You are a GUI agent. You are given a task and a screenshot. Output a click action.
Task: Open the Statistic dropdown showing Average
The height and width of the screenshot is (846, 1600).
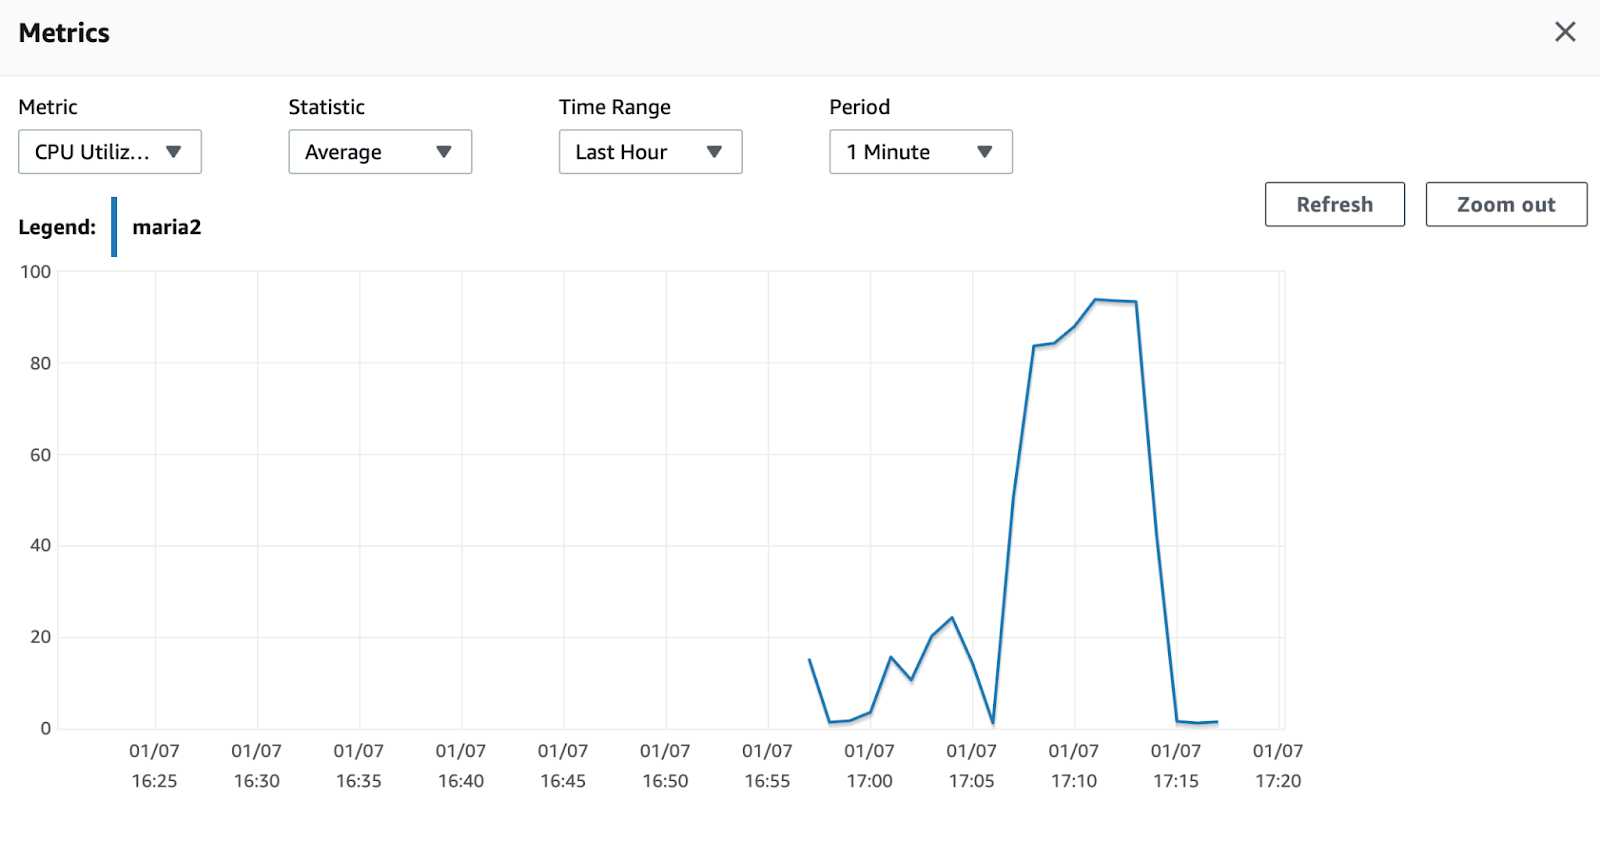pyautogui.click(x=379, y=152)
